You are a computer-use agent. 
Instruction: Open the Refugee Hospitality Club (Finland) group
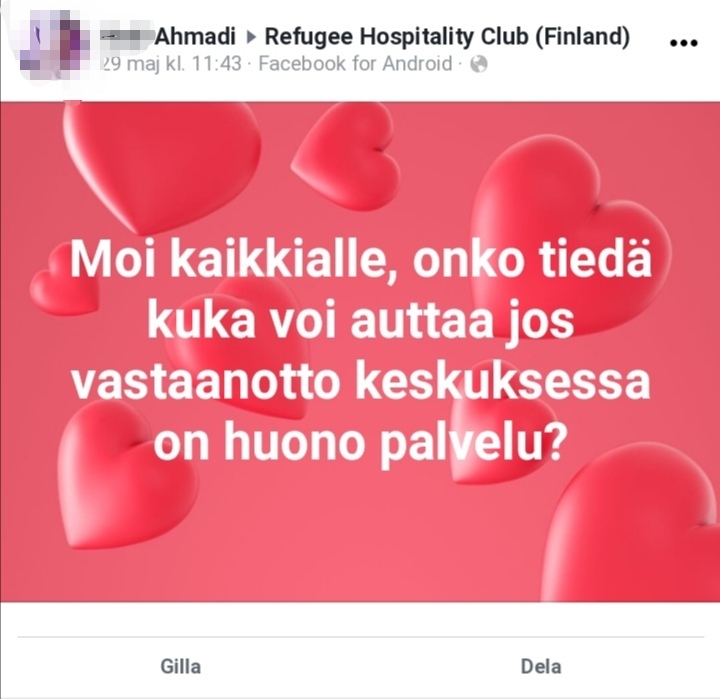coord(447,37)
